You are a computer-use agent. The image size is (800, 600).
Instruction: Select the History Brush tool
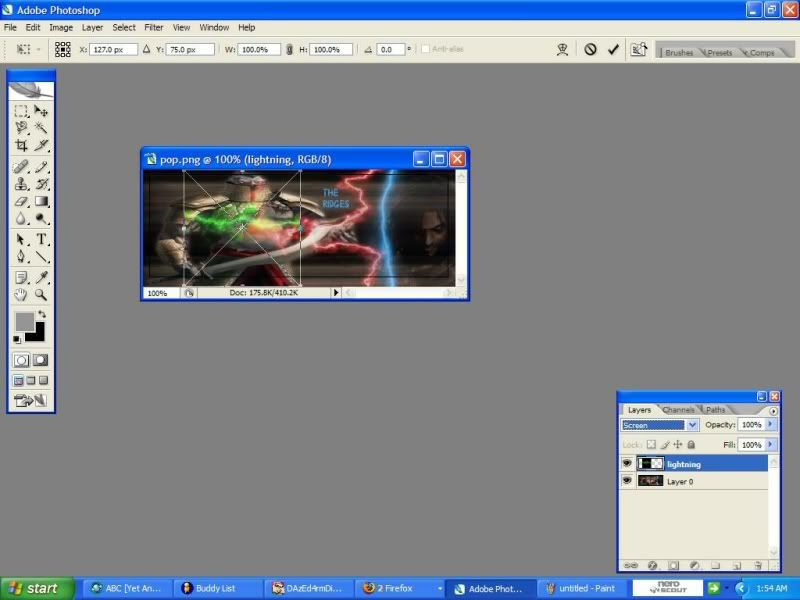(41, 184)
